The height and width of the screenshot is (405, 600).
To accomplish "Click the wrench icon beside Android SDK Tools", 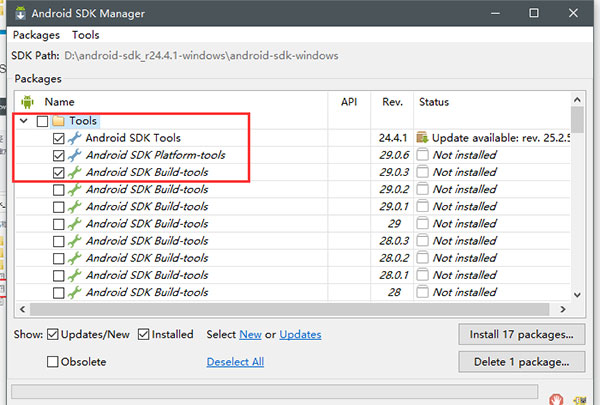I will coord(75,138).
